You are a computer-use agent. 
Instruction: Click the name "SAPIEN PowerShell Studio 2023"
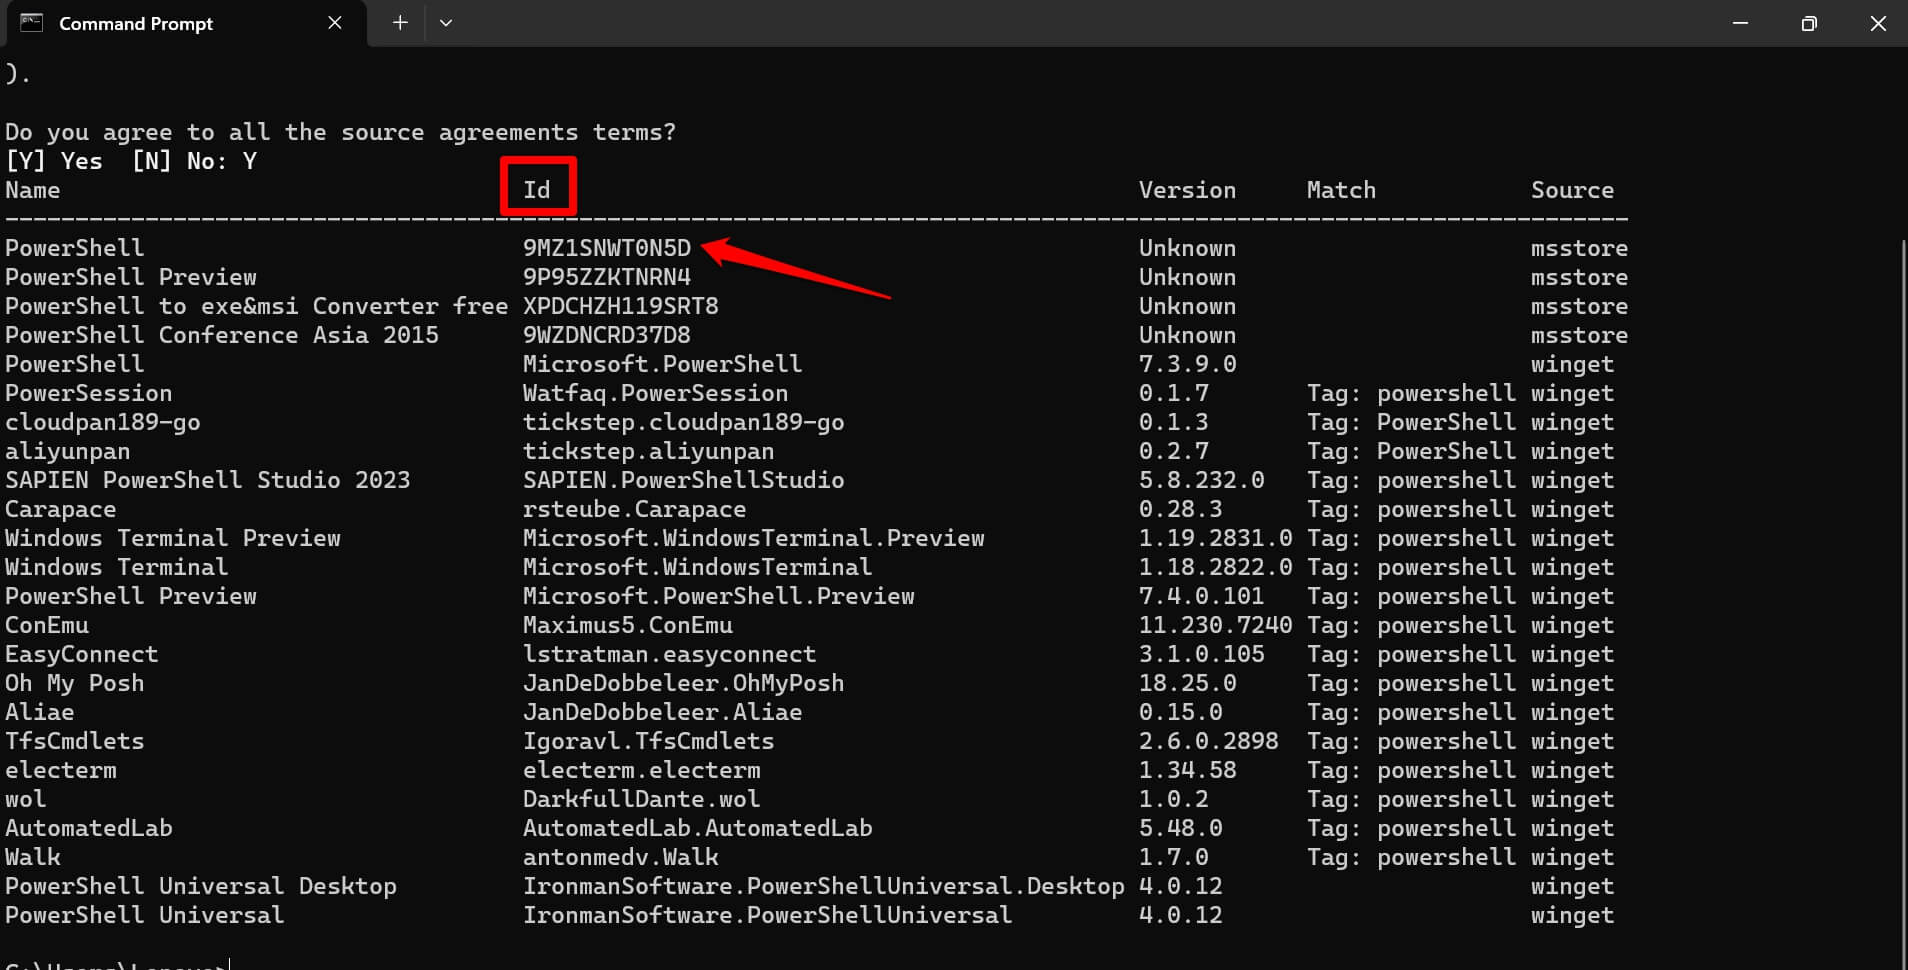pyautogui.click(x=208, y=480)
